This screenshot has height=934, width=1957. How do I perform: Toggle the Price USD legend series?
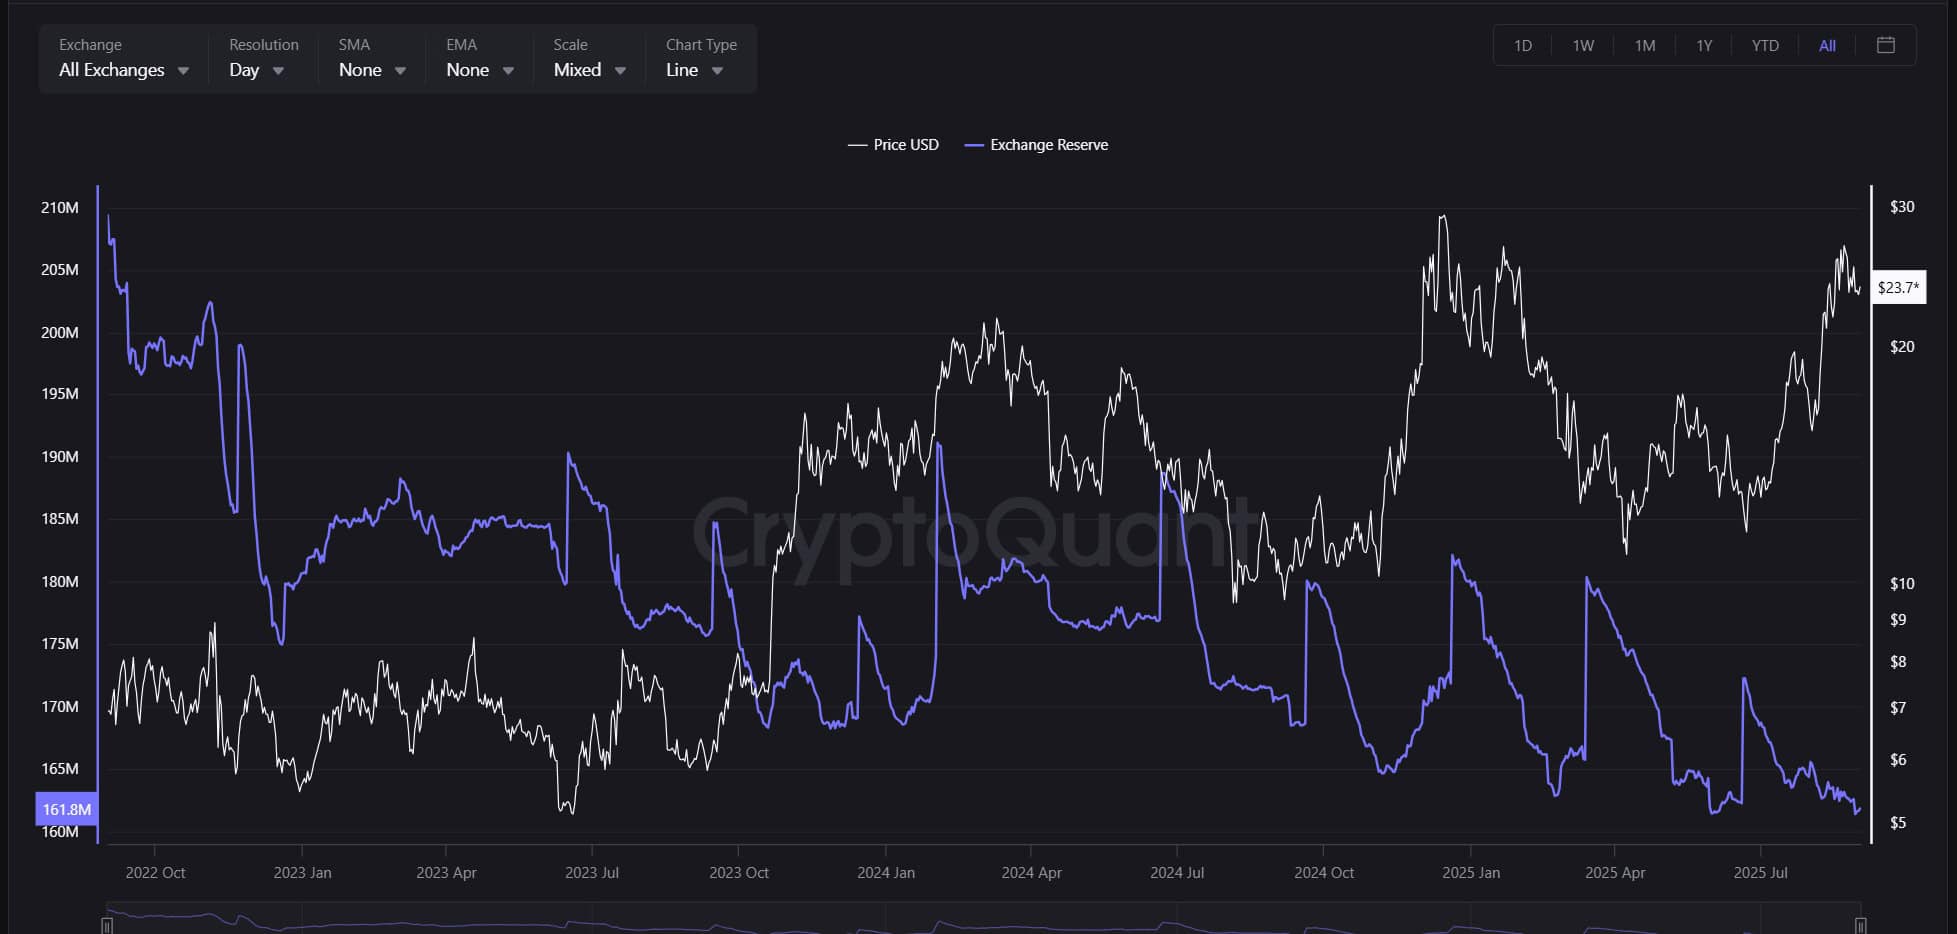pyautogui.click(x=894, y=145)
